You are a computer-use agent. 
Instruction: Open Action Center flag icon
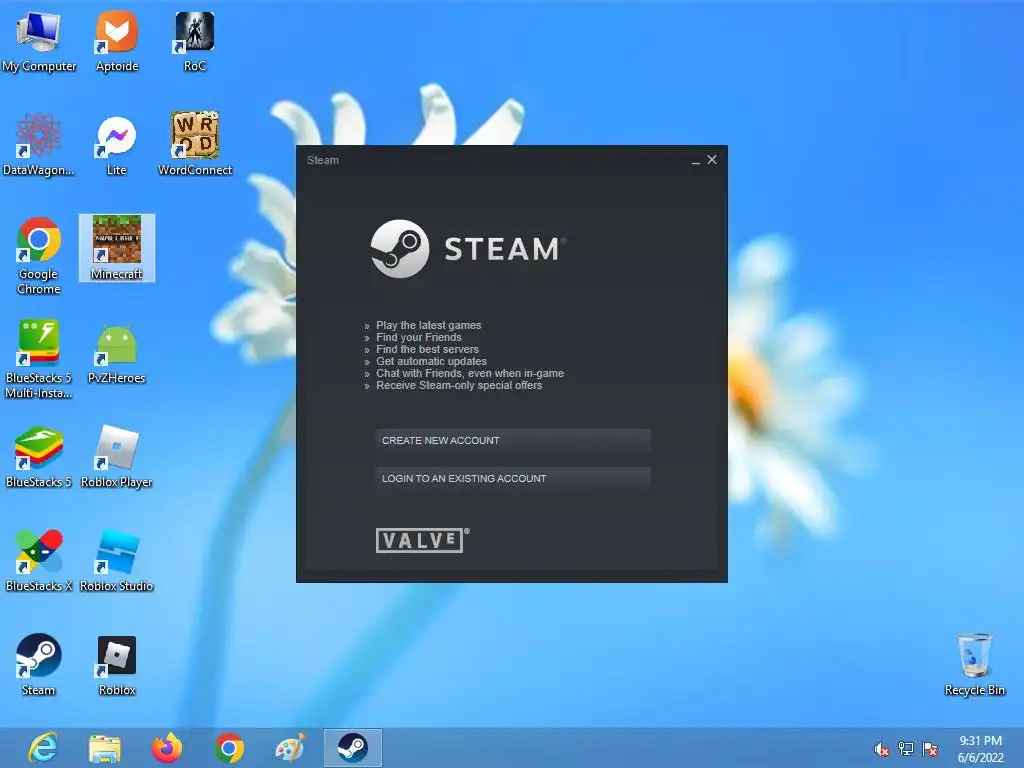[931, 749]
